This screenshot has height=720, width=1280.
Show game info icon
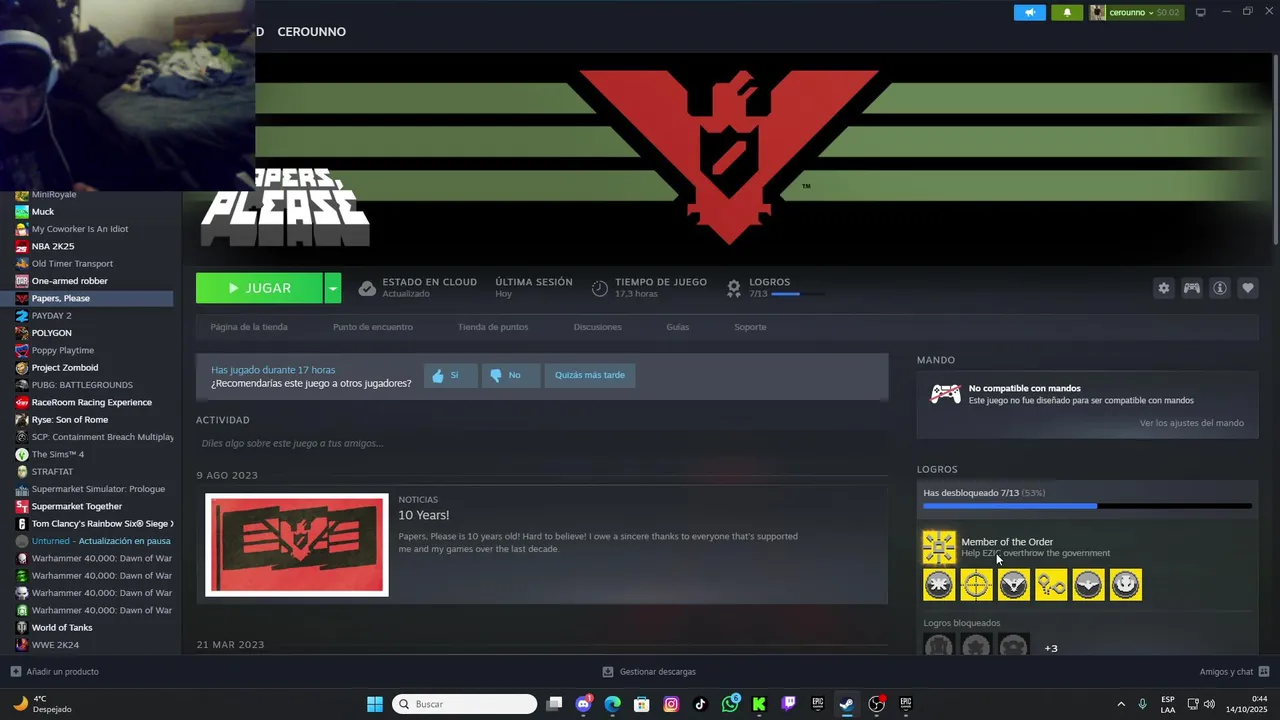pyautogui.click(x=1219, y=288)
